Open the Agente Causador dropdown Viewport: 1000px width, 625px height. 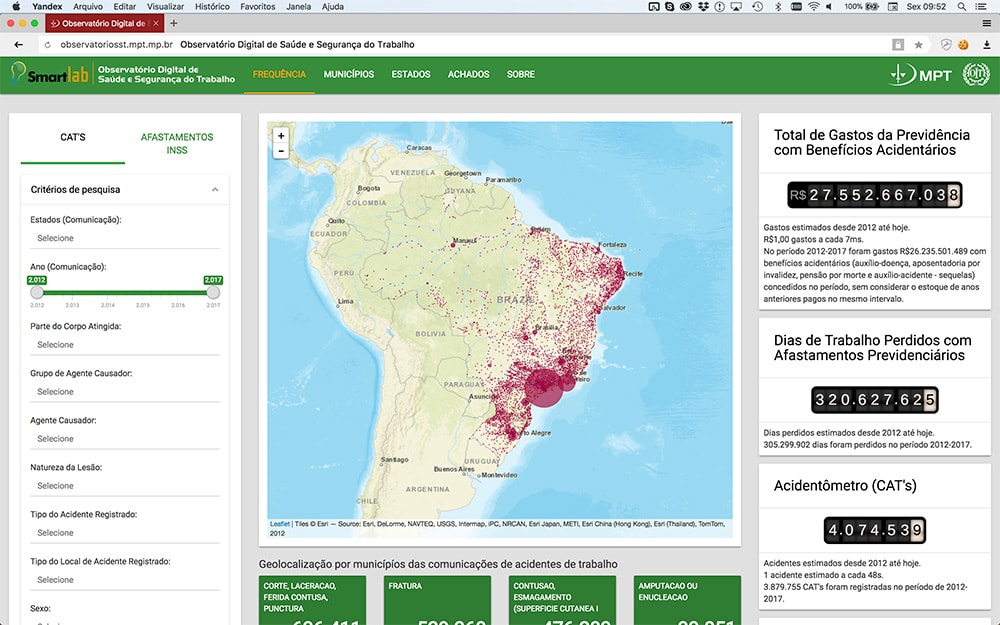(x=125, y=439)
